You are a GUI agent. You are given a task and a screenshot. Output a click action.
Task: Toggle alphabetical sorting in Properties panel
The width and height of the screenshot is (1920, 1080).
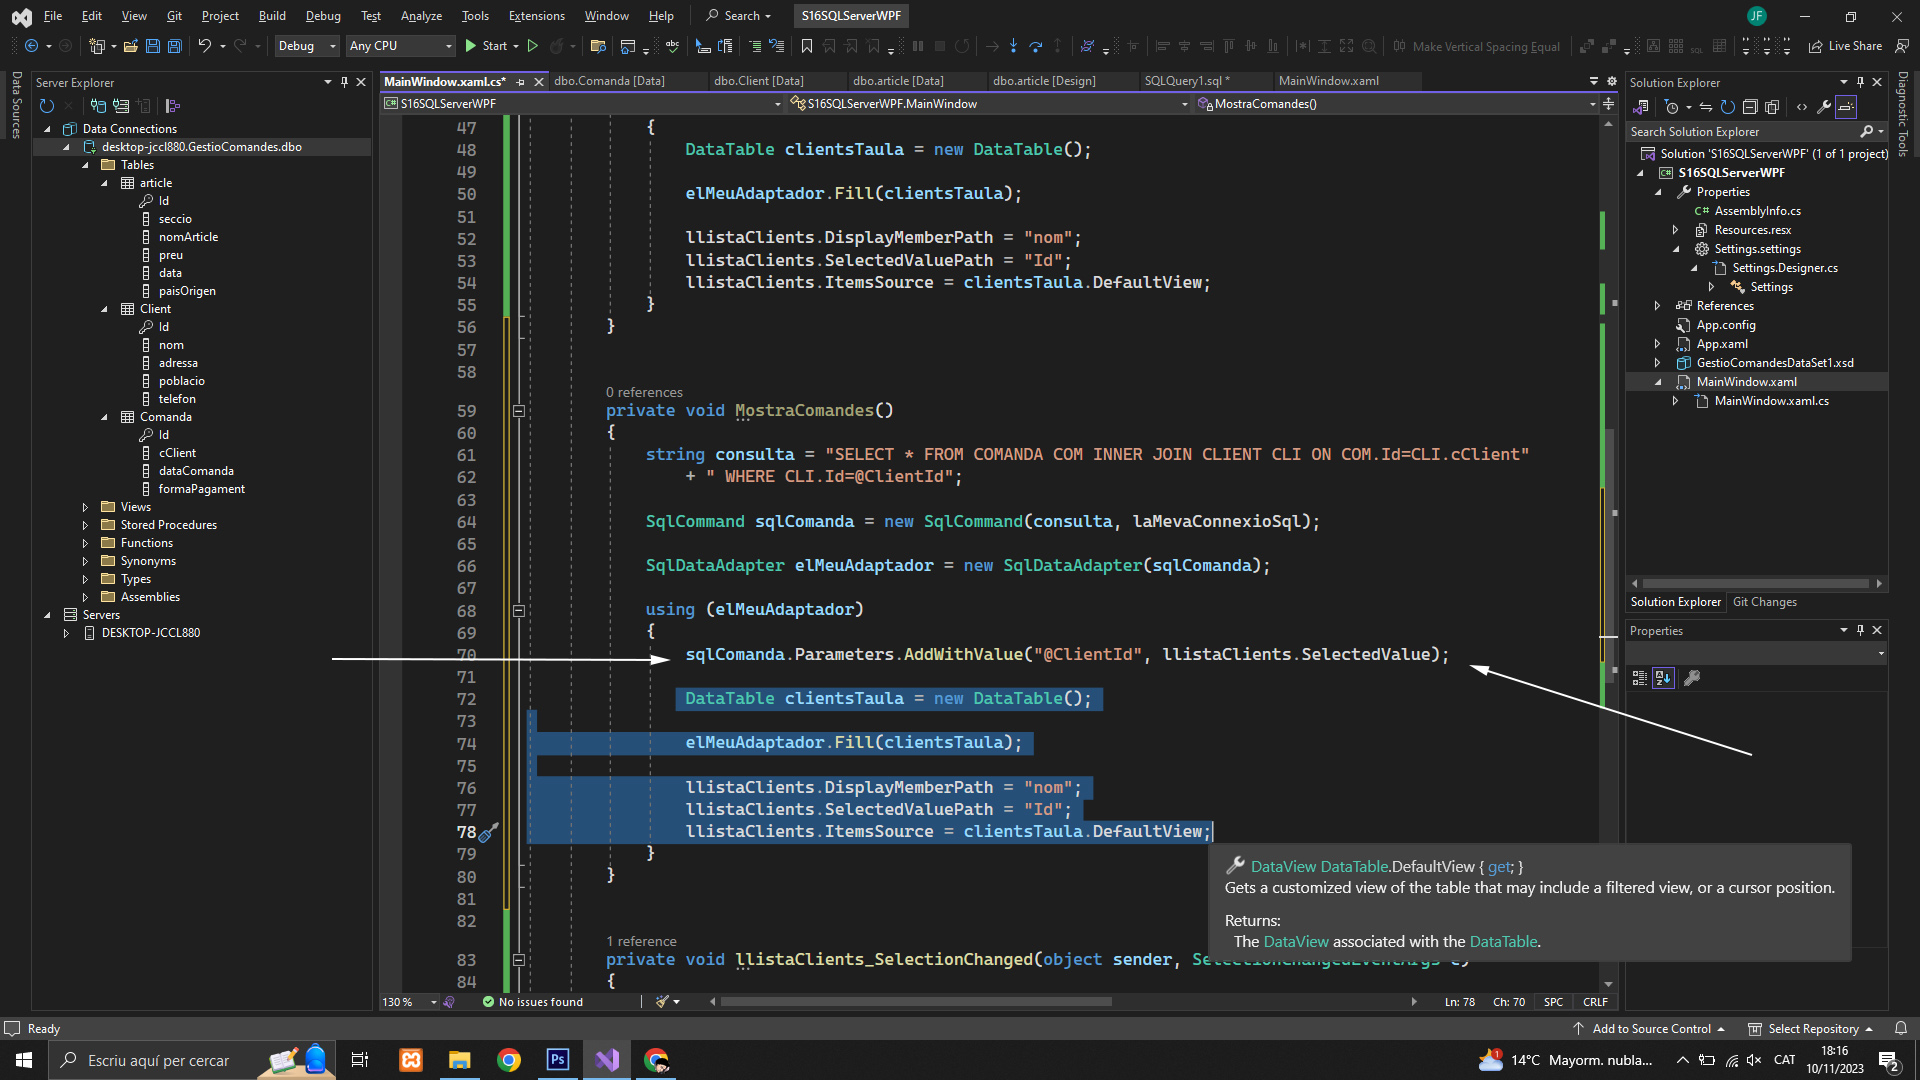(x=1663, y=678)
